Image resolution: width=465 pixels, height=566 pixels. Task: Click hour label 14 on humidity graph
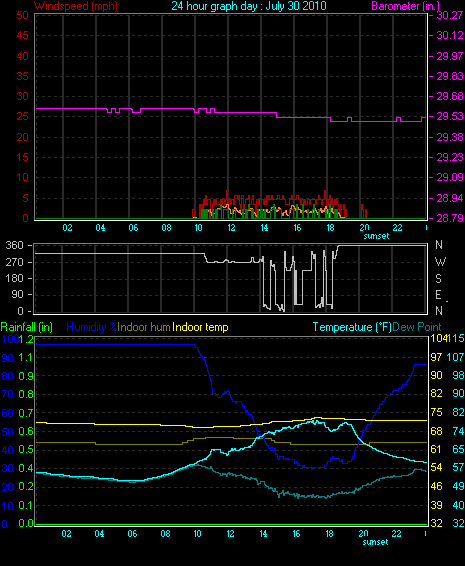point(263,534)
